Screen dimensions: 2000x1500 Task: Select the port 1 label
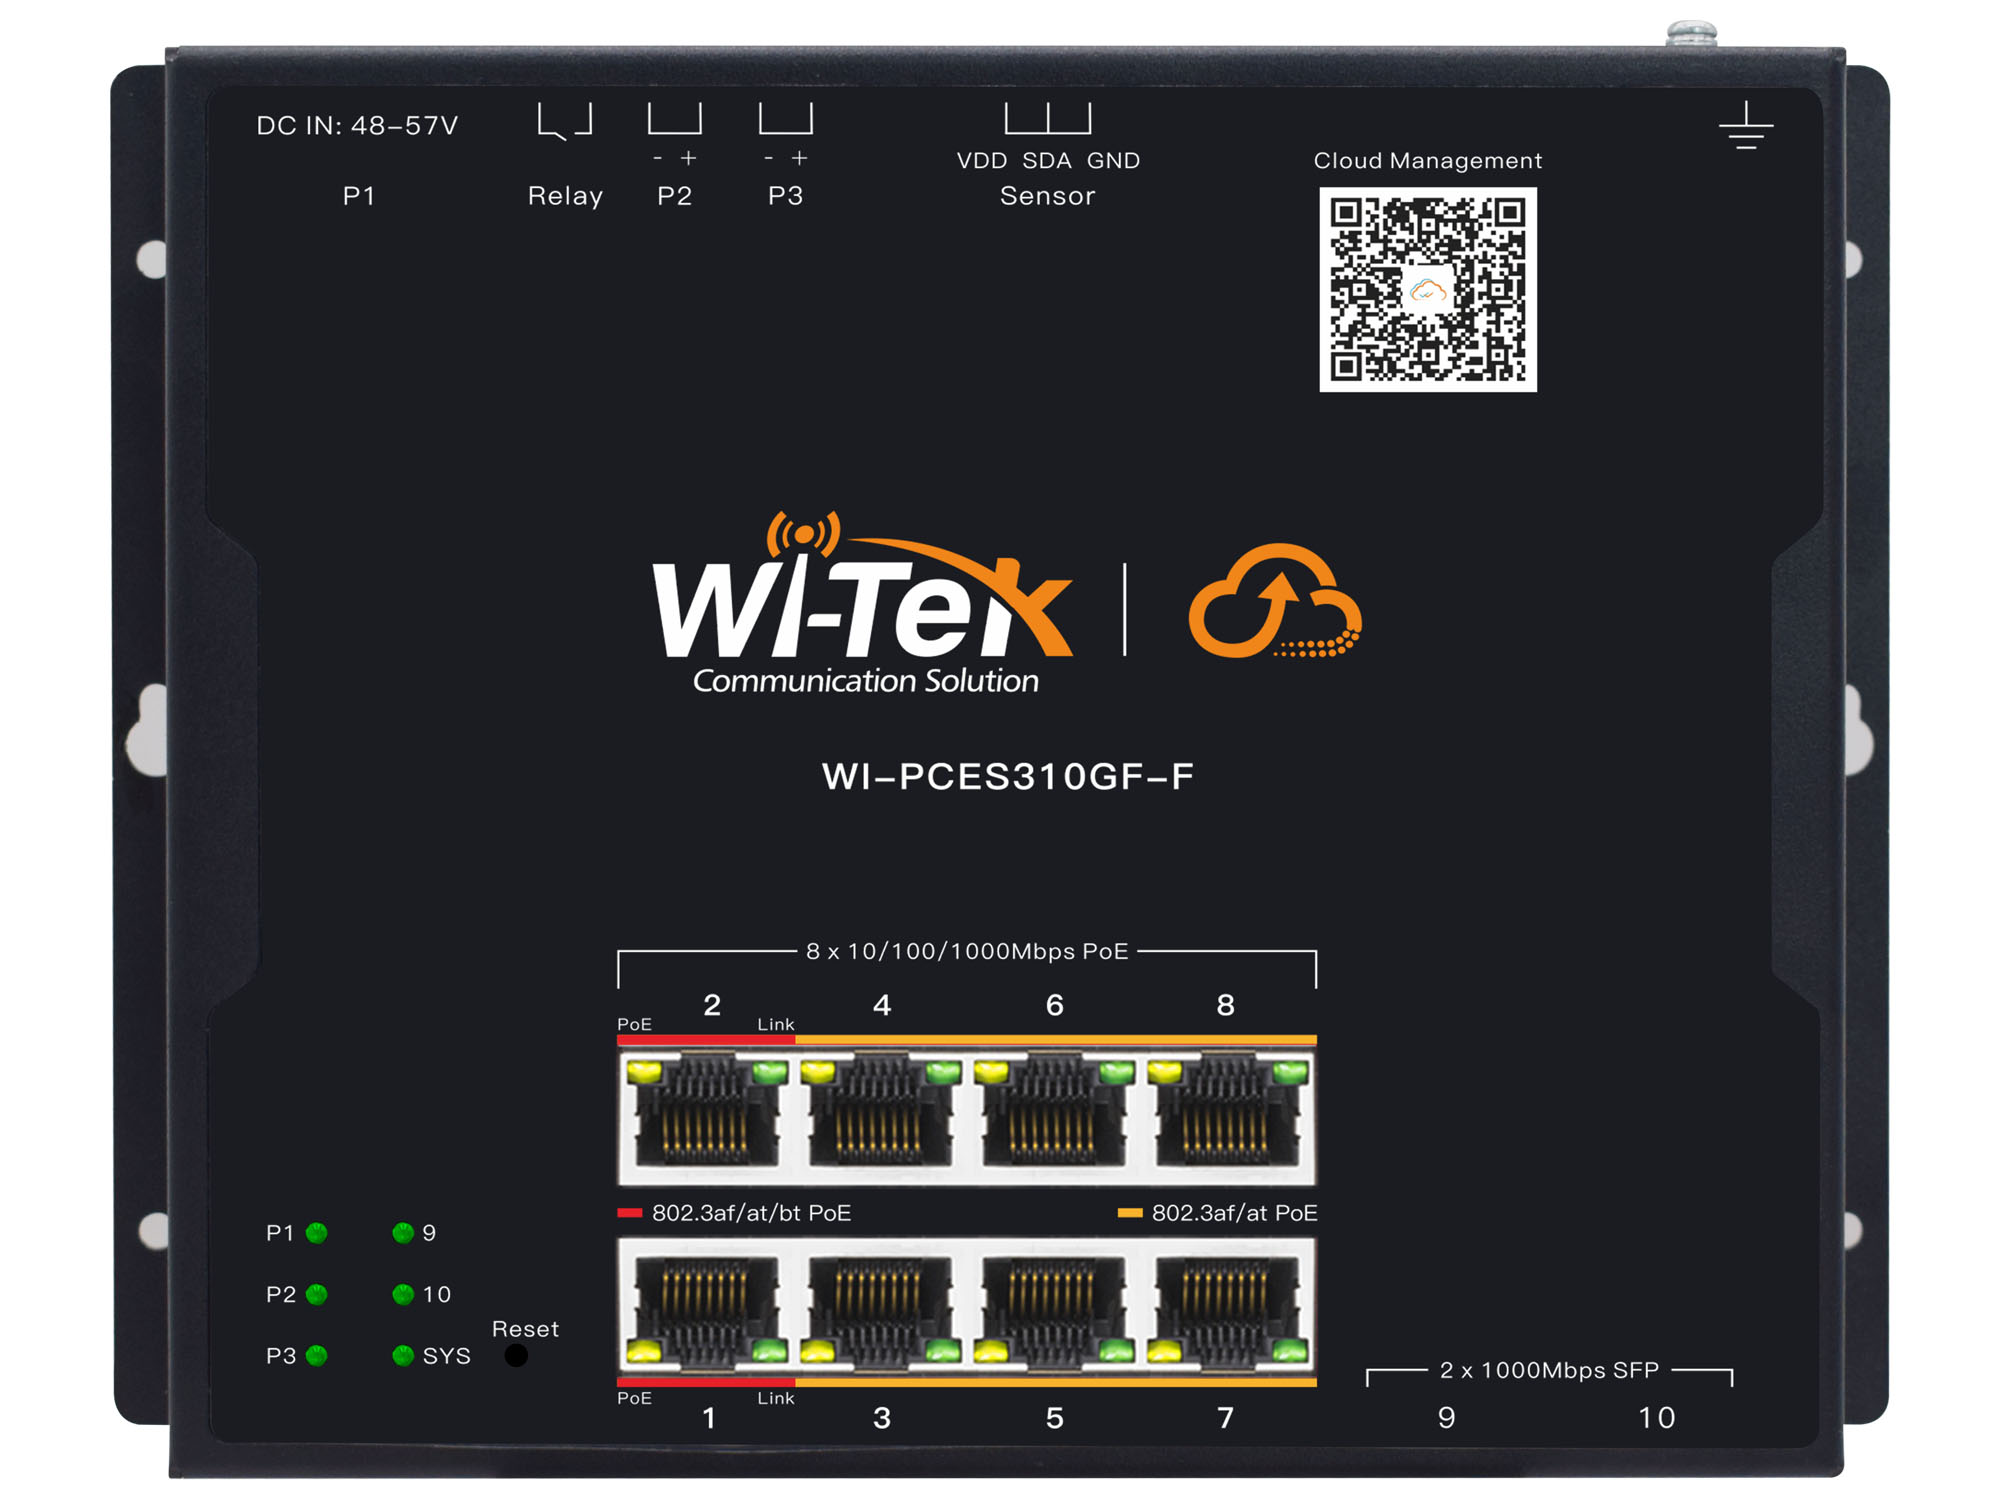(710, 1416)
